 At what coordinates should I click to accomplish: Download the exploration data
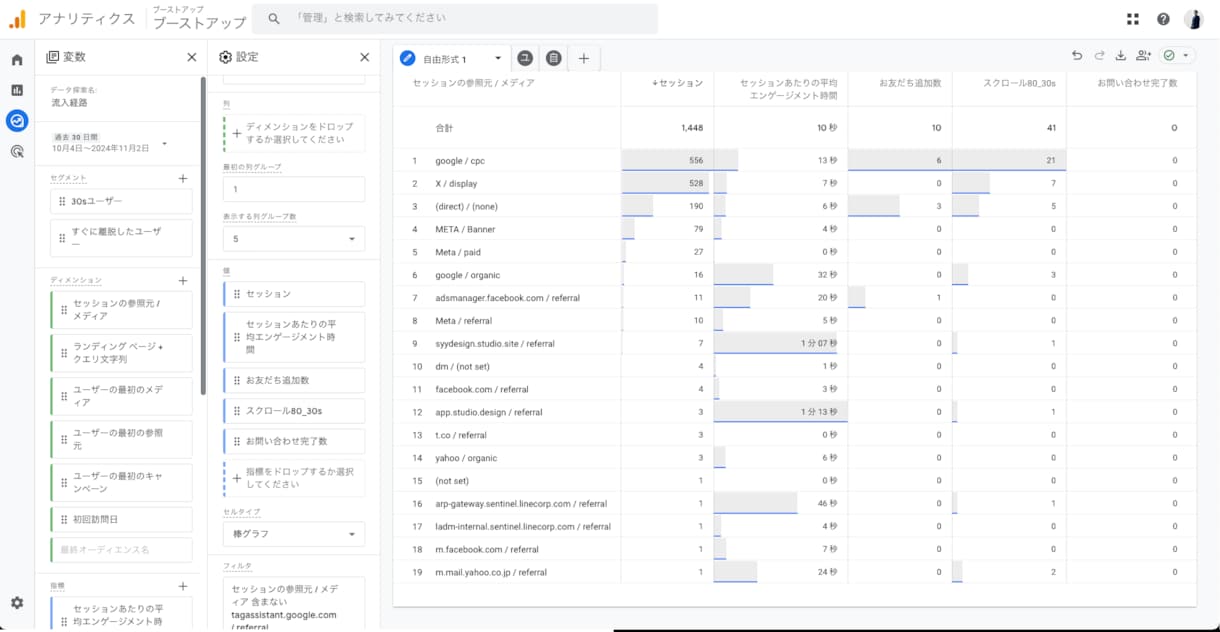[x=1121, y=56]
